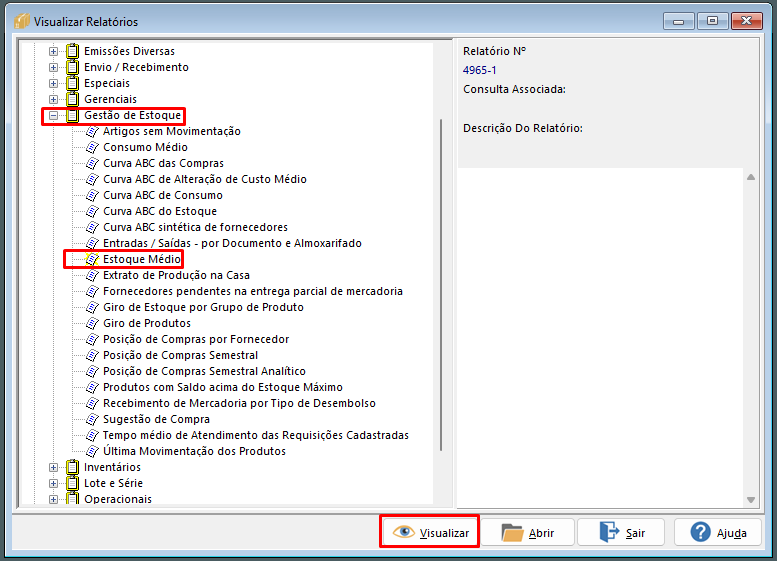Viewport: 777px width, 561px height.
Task: Click report number 4965-1
Action: coord(480,70)
